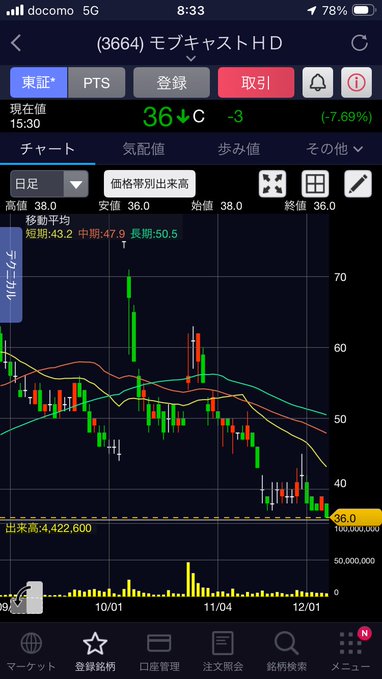Open the menu grid icon
This screenshot has height=679, width=382.
click(x=350, y=643)
